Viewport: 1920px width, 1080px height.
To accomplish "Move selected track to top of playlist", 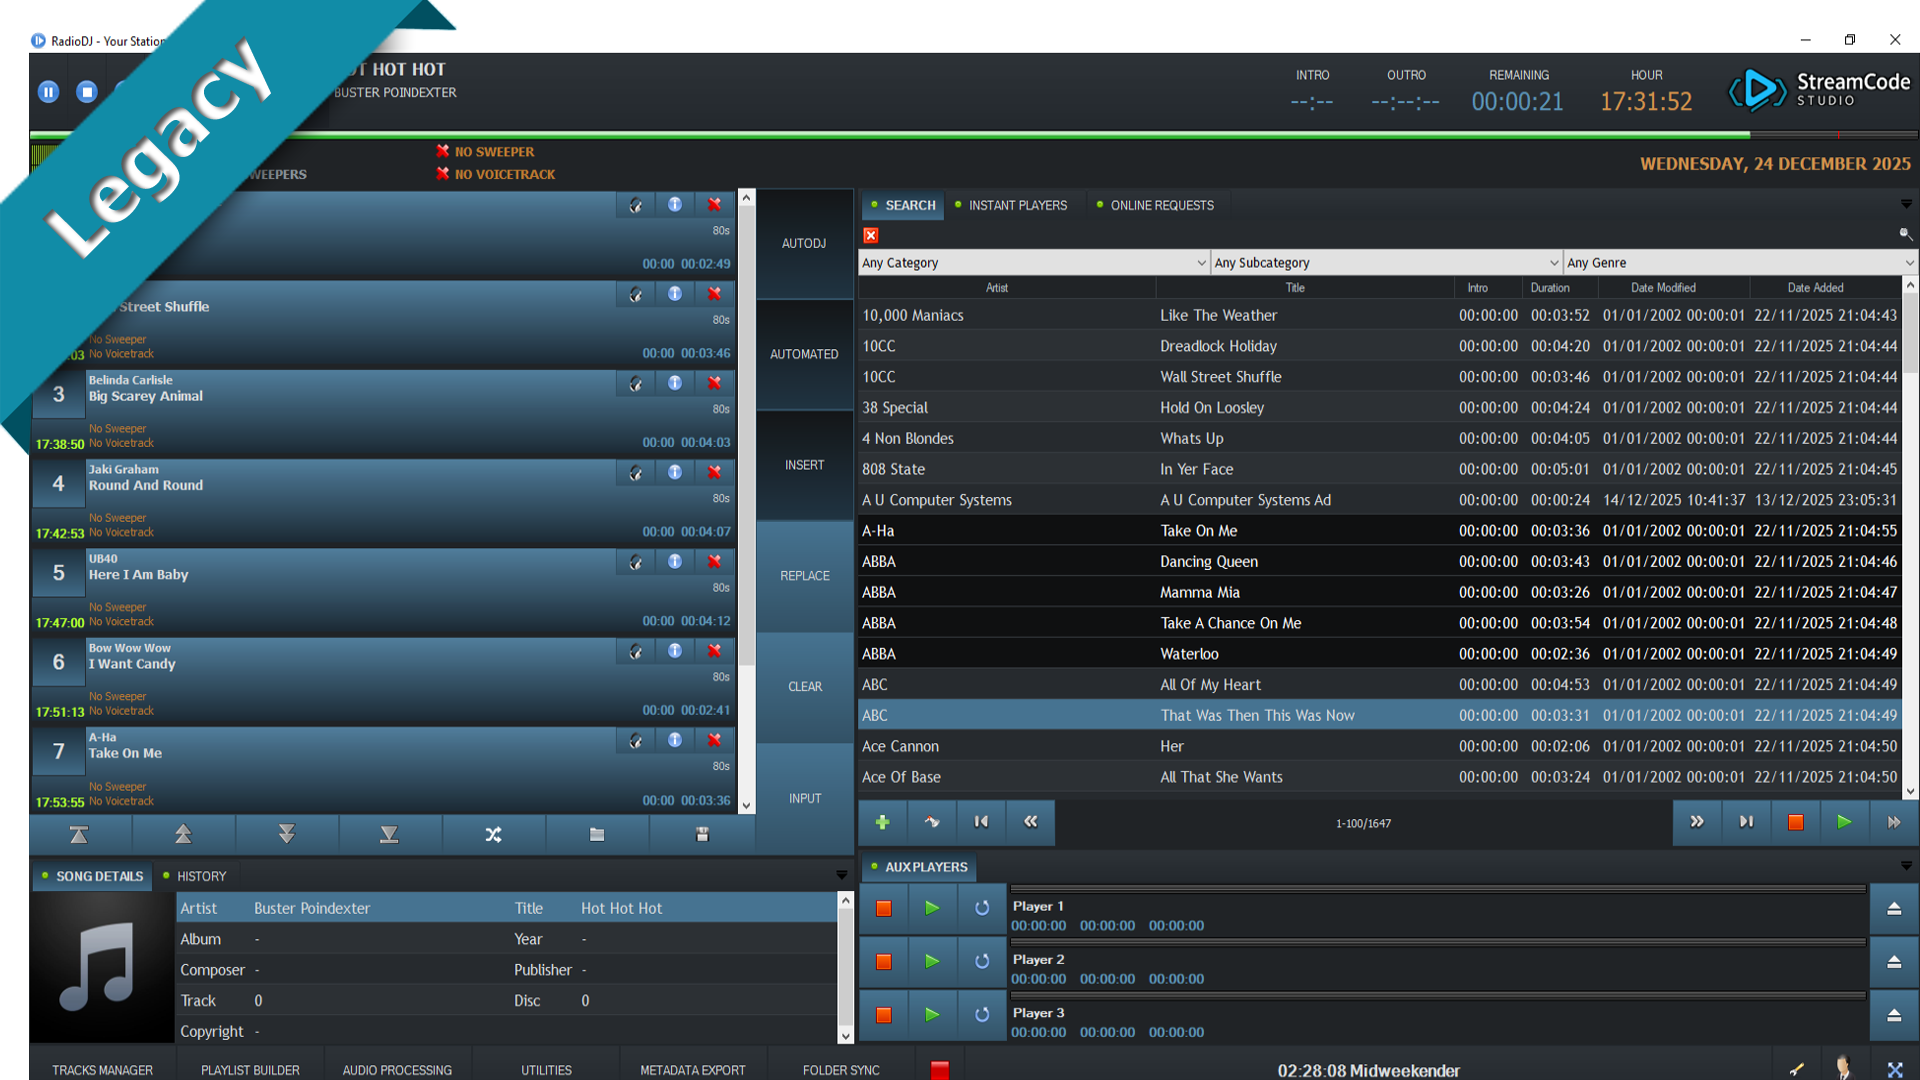I will [x=78, y=833].
